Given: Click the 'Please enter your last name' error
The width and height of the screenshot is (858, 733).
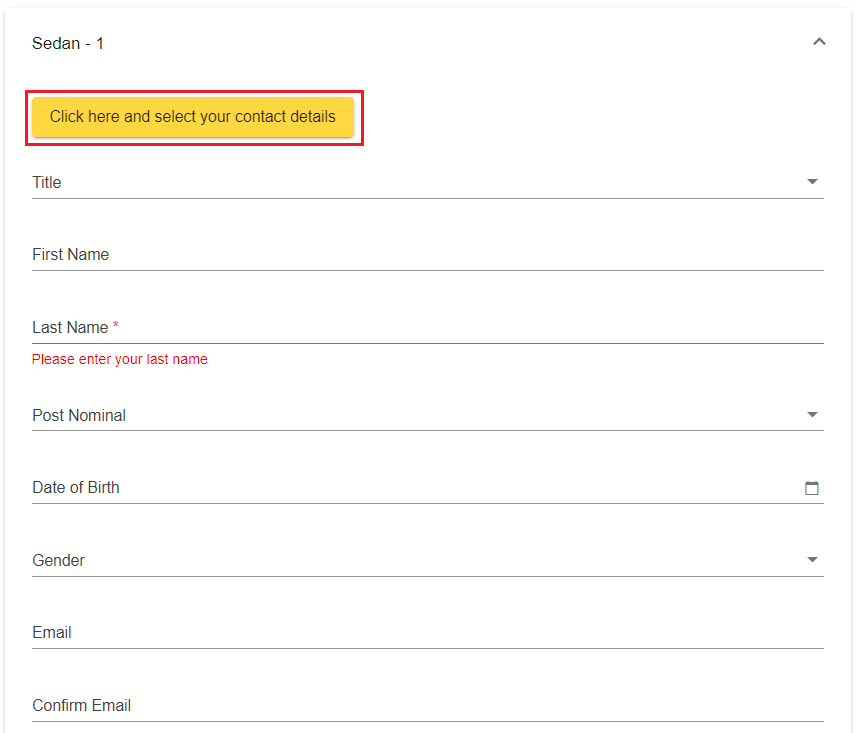Looking at the screenshot, I should pos(120,359).
